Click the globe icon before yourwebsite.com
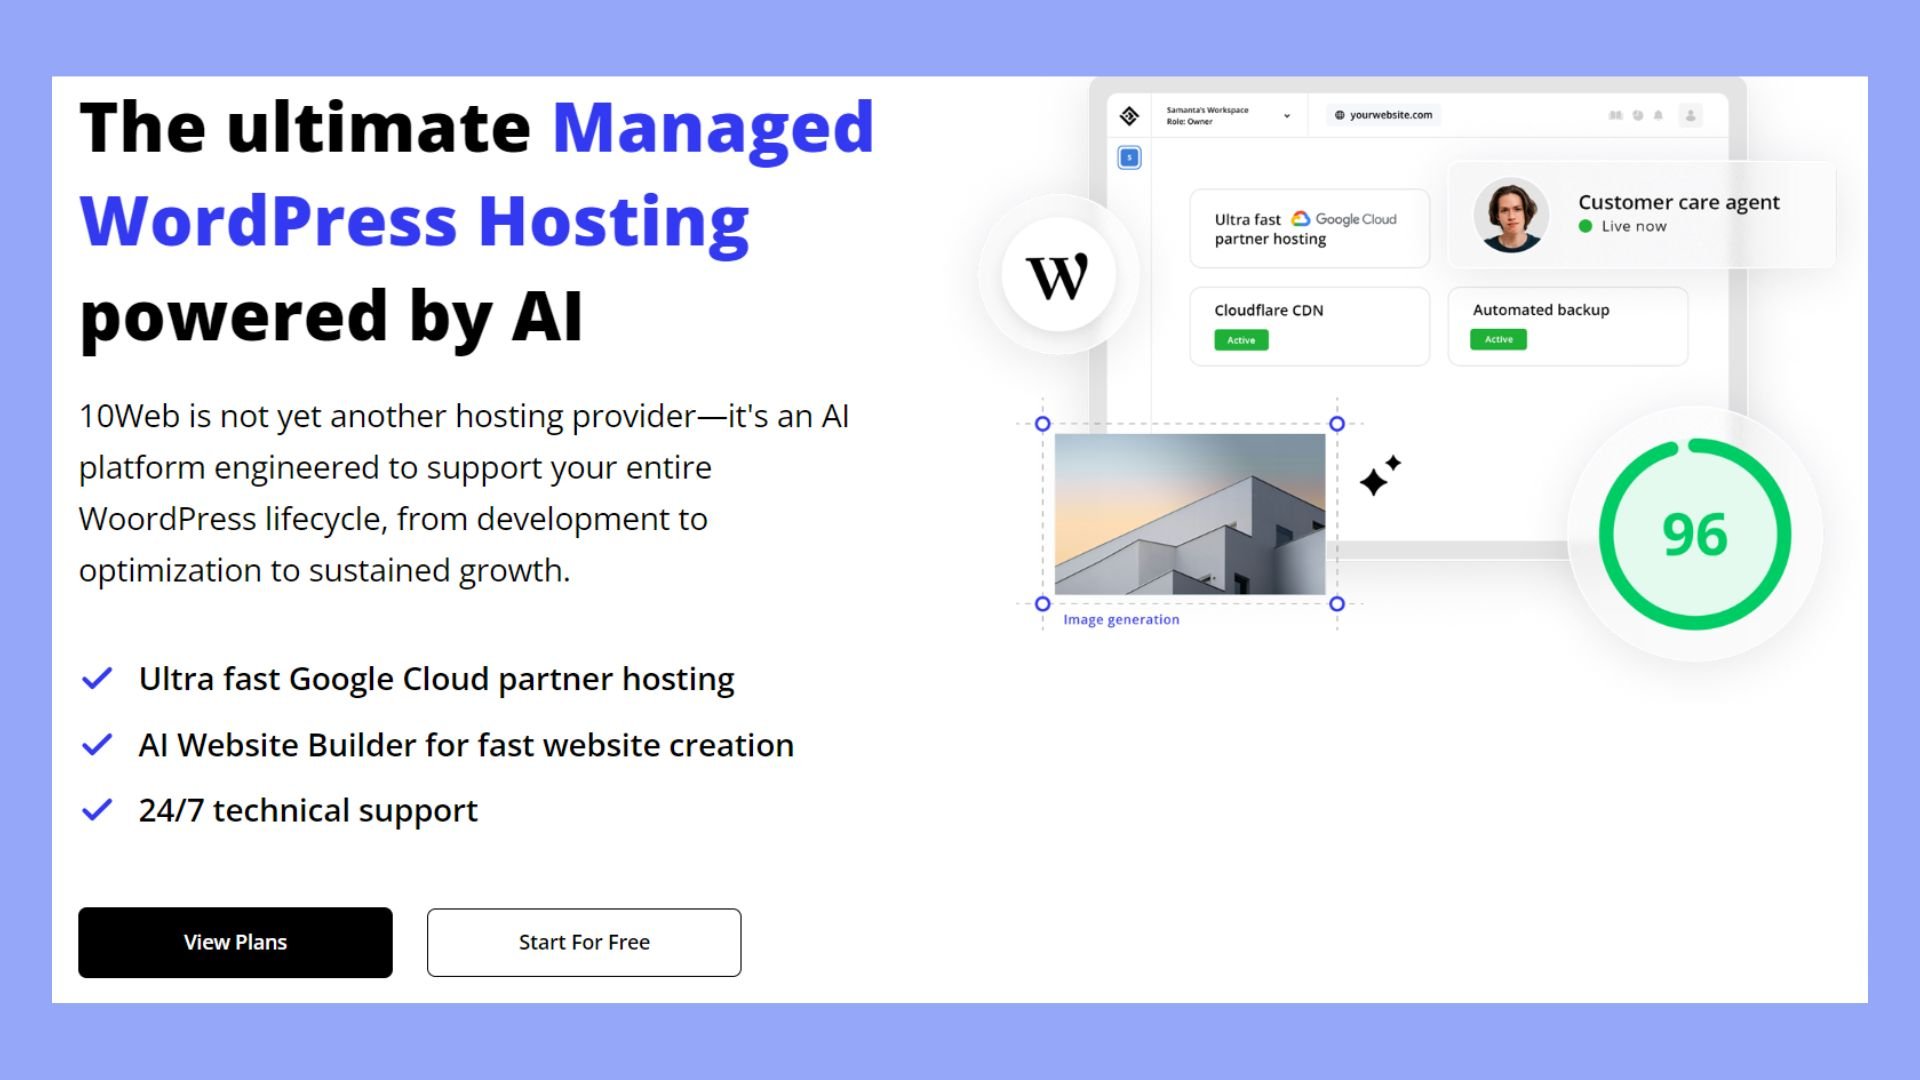This screenshot has width=1920, height=1080. click(x=1340, y=115)
